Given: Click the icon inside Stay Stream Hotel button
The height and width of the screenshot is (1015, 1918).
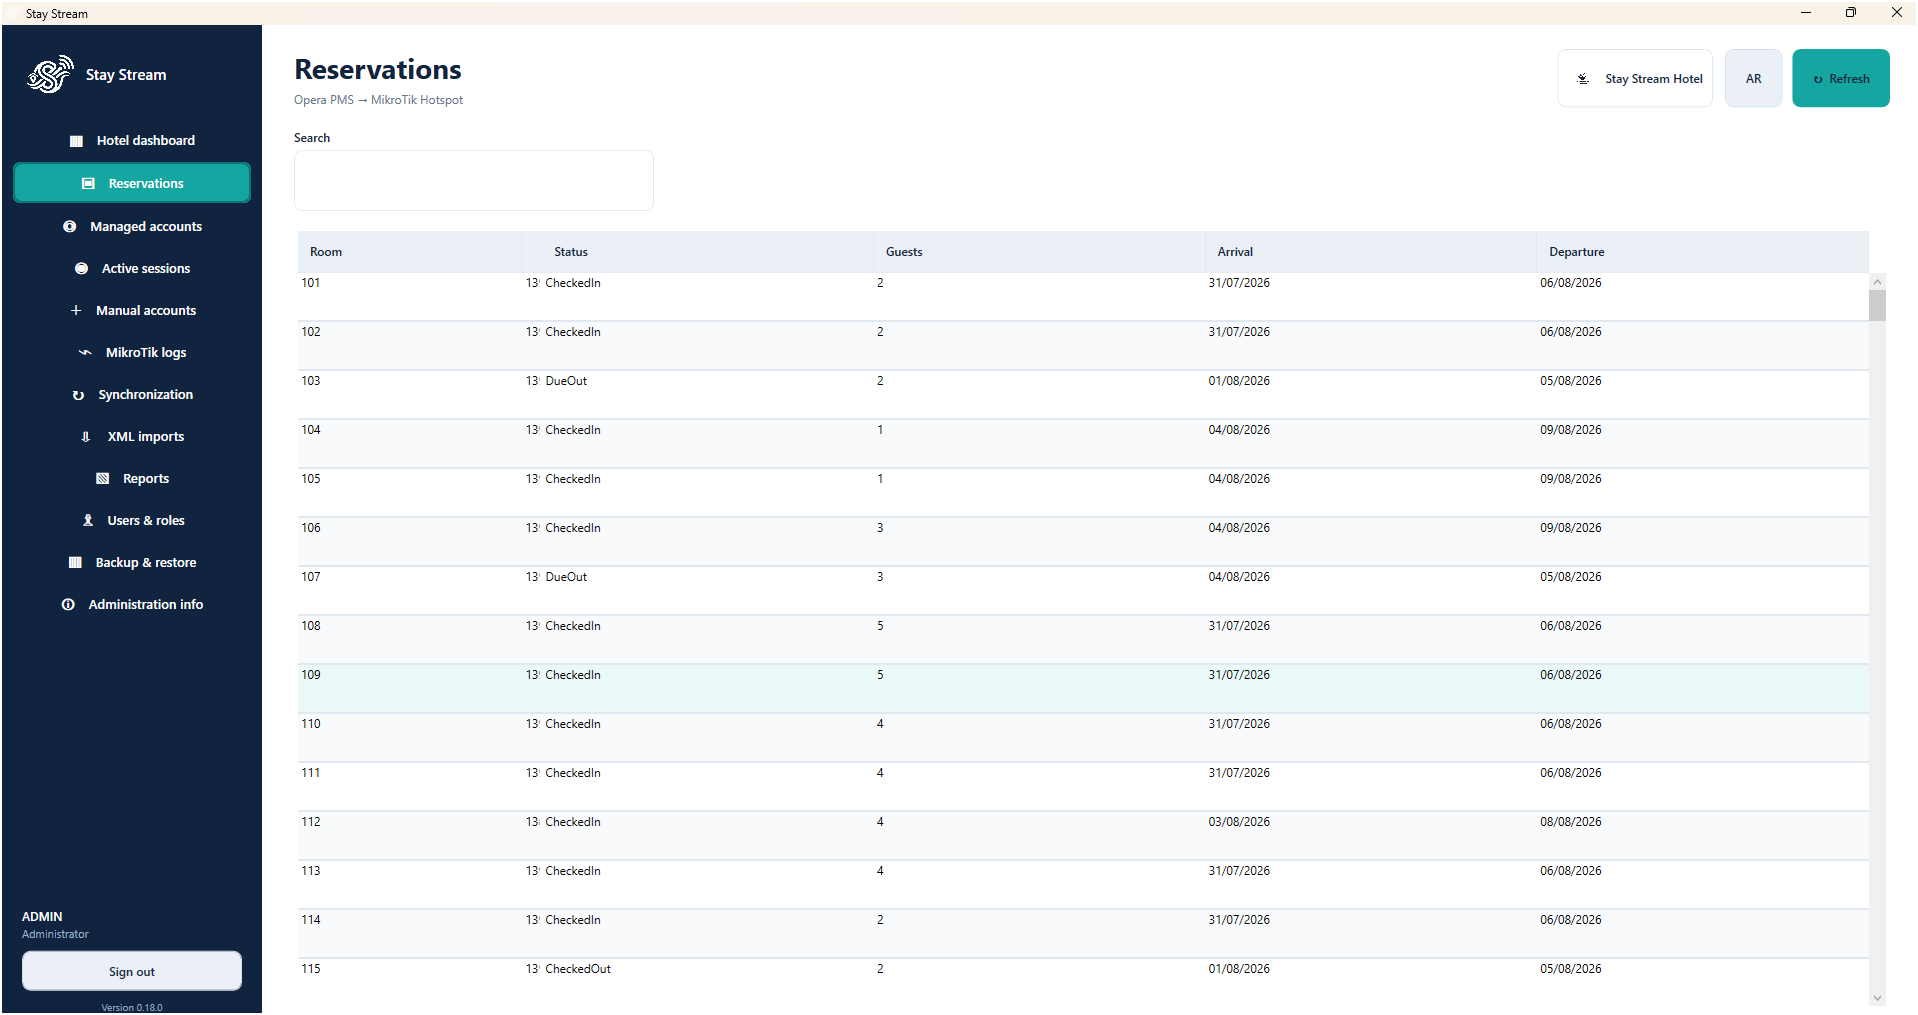Looking at the screenshot, I should (1583, 79).
